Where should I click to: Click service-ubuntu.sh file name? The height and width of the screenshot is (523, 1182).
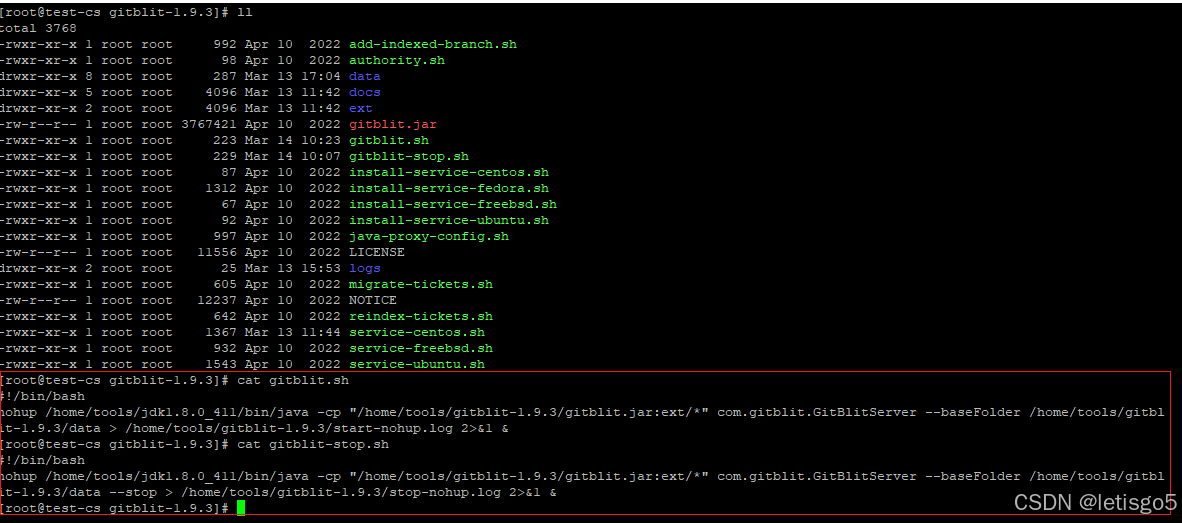coord(416,364)
